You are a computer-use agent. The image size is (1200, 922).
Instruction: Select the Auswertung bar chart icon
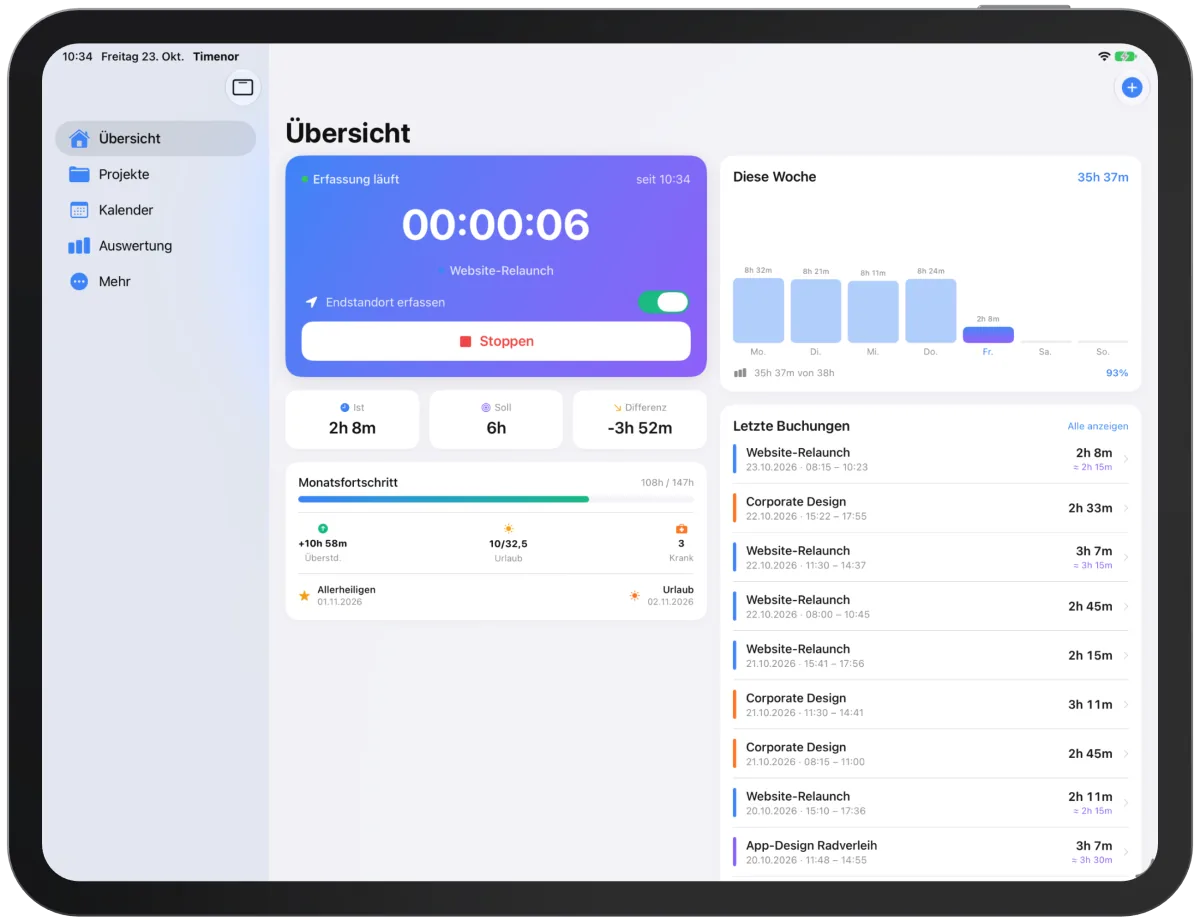click(x=79, y=246)
